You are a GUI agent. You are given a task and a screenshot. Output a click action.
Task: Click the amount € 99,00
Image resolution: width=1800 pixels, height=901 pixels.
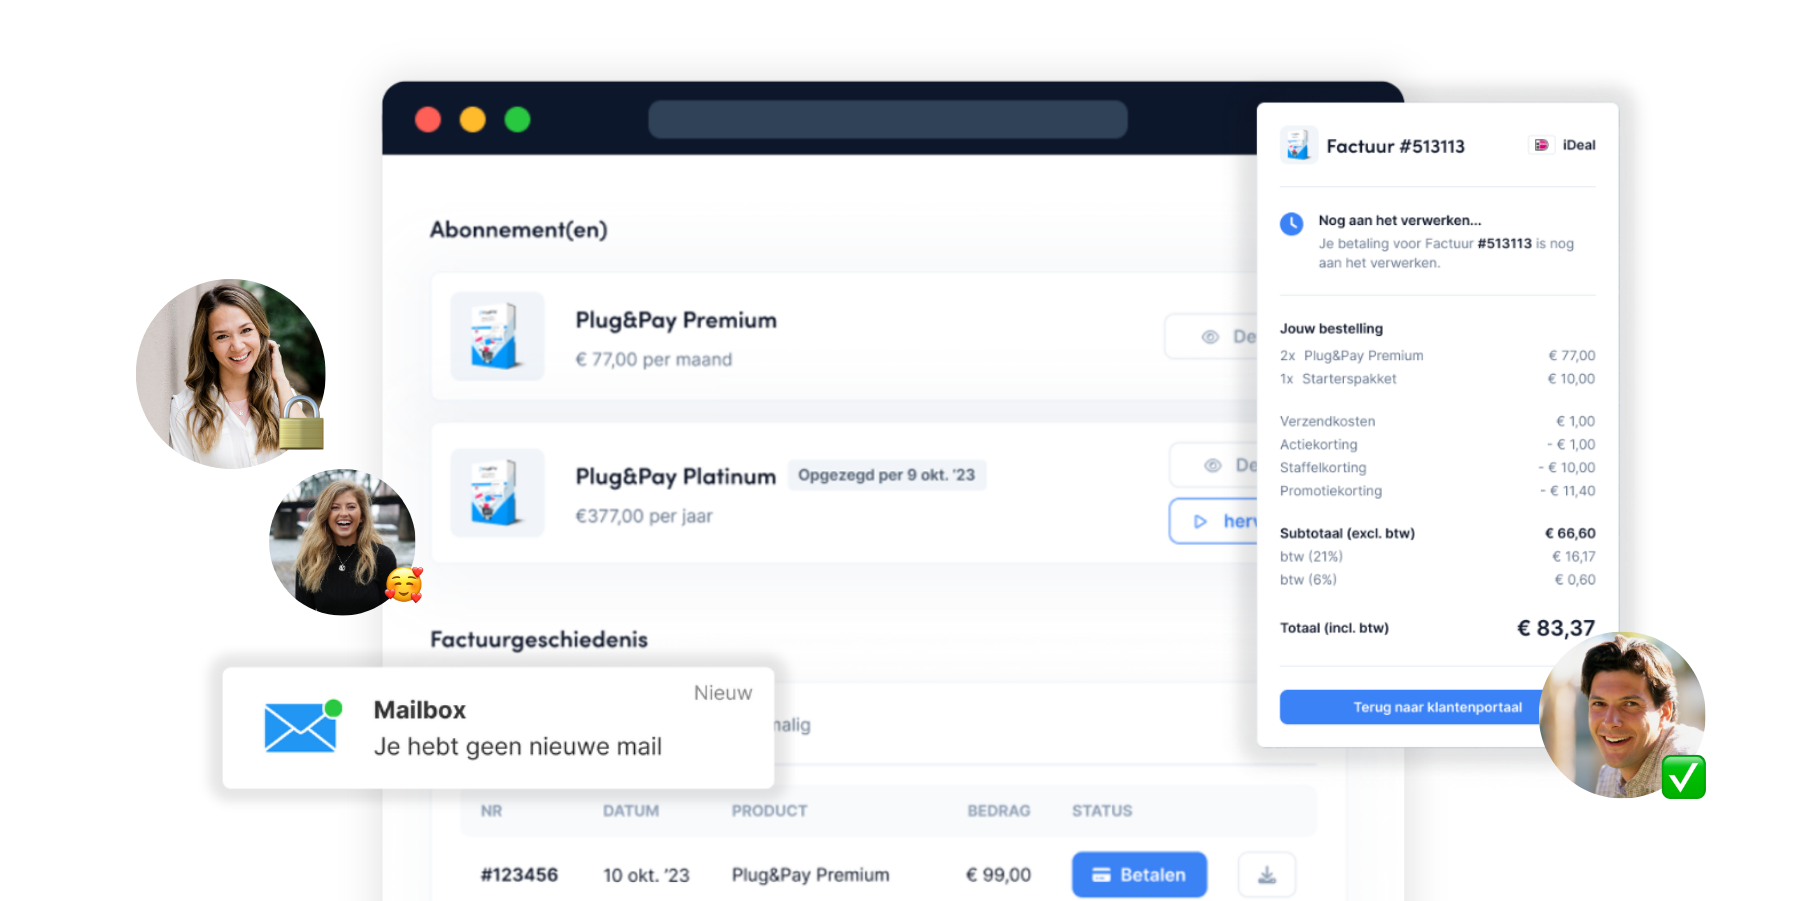pos(998,875)
